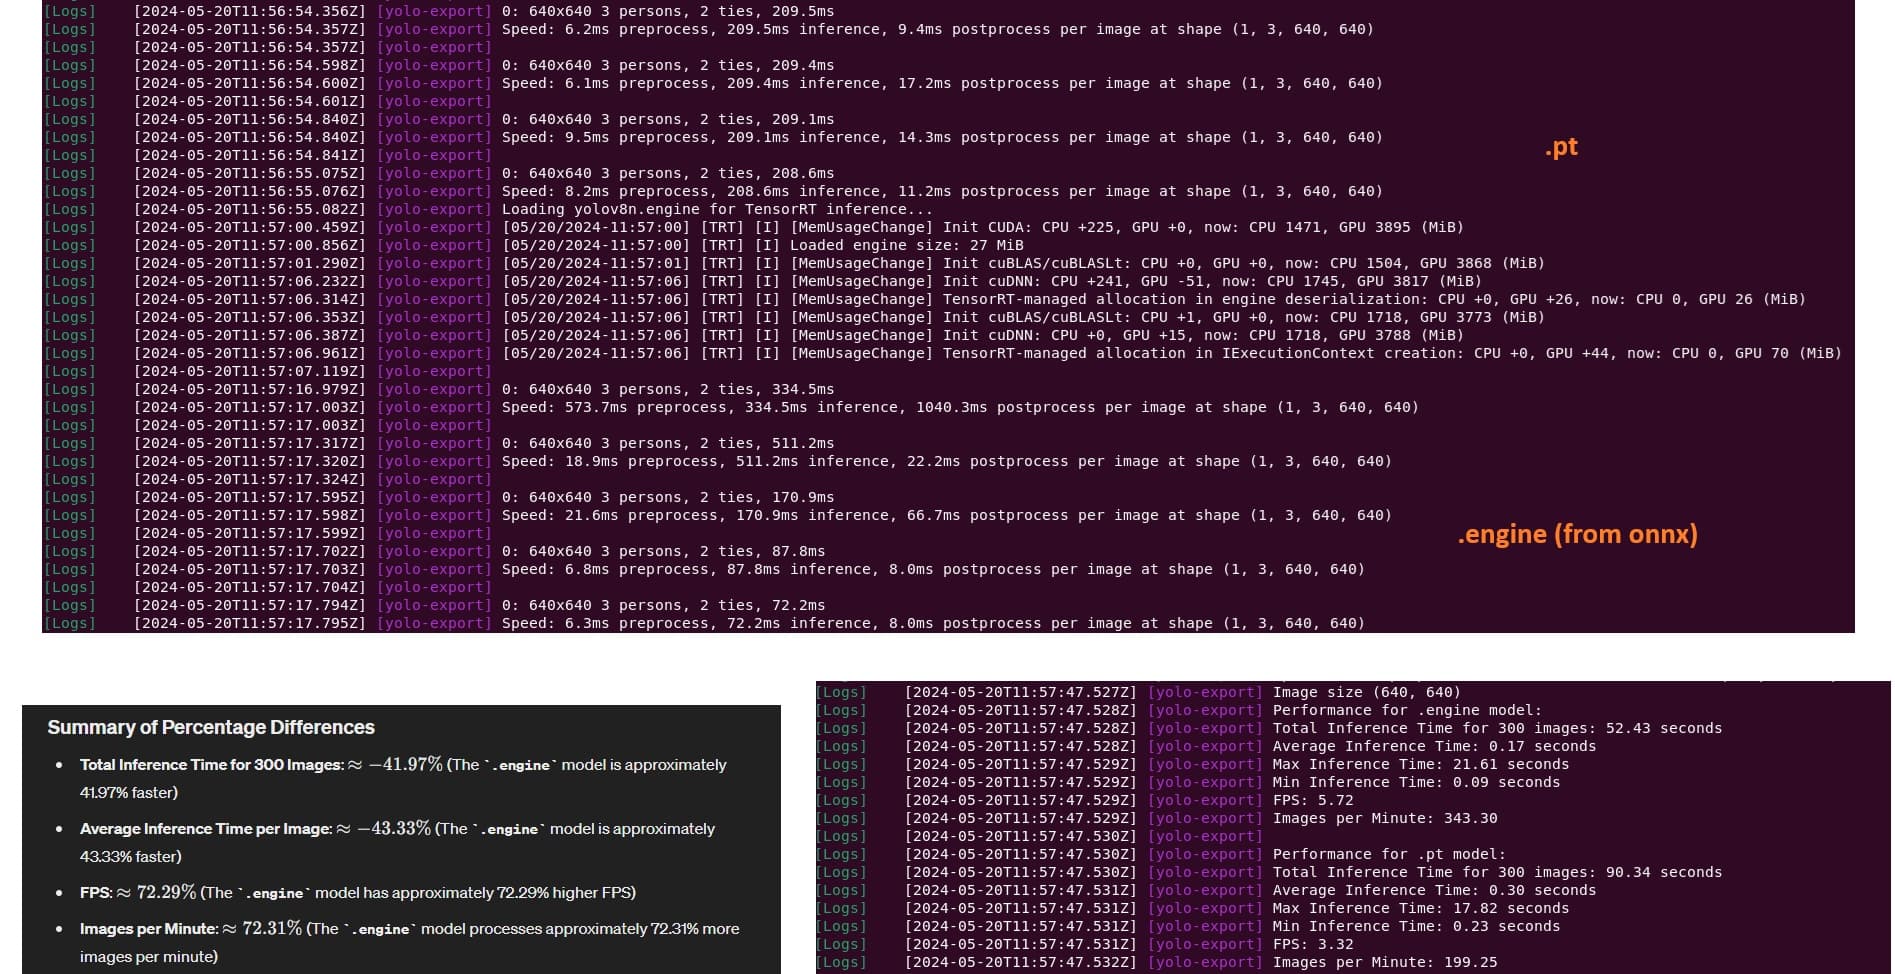Click the orange ".pt" annotation label
This screenshot has width=1895, height=974.
[1560, 147]
